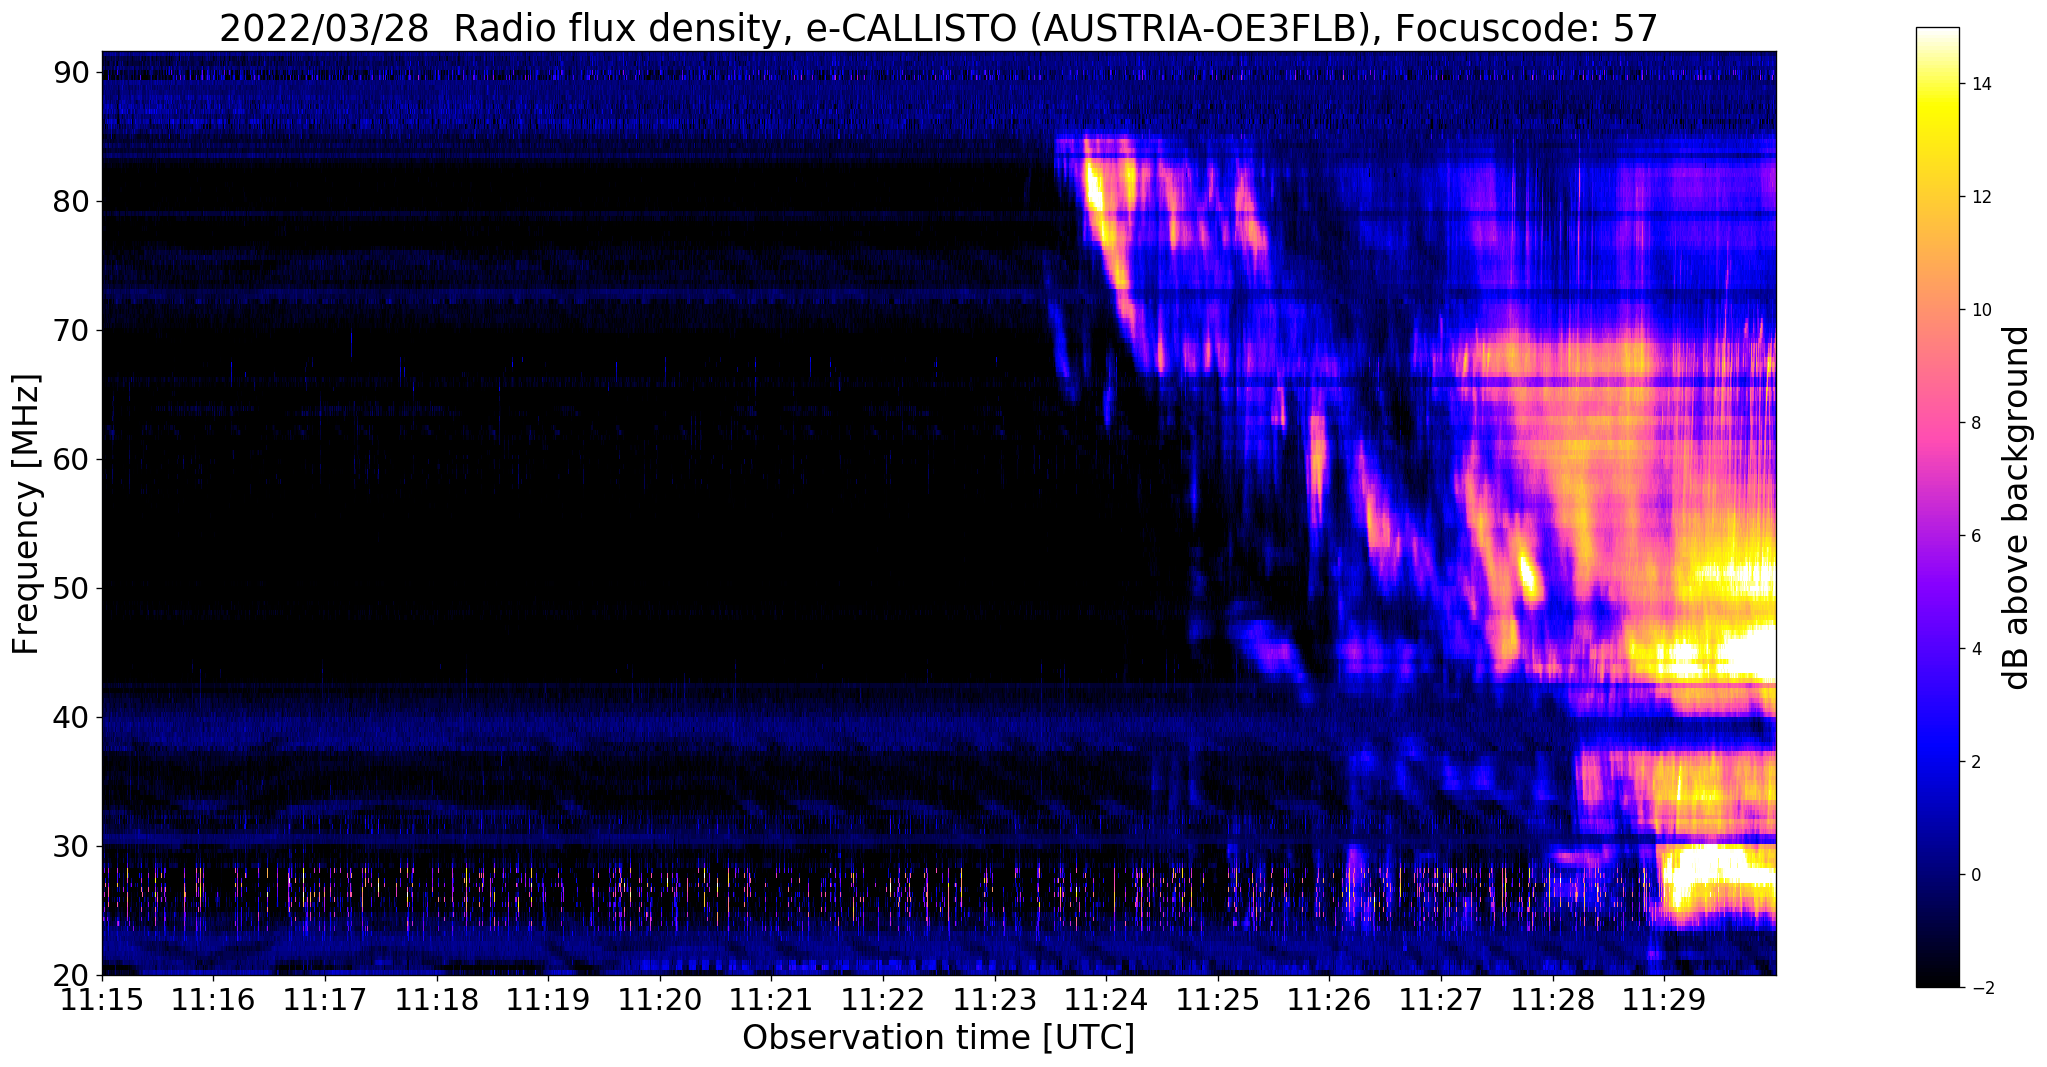Click the plot title mentioning e-CALLISTO AUSTRIA-OE3FLB
The image size is (2047, 1067).
point(938,28)
